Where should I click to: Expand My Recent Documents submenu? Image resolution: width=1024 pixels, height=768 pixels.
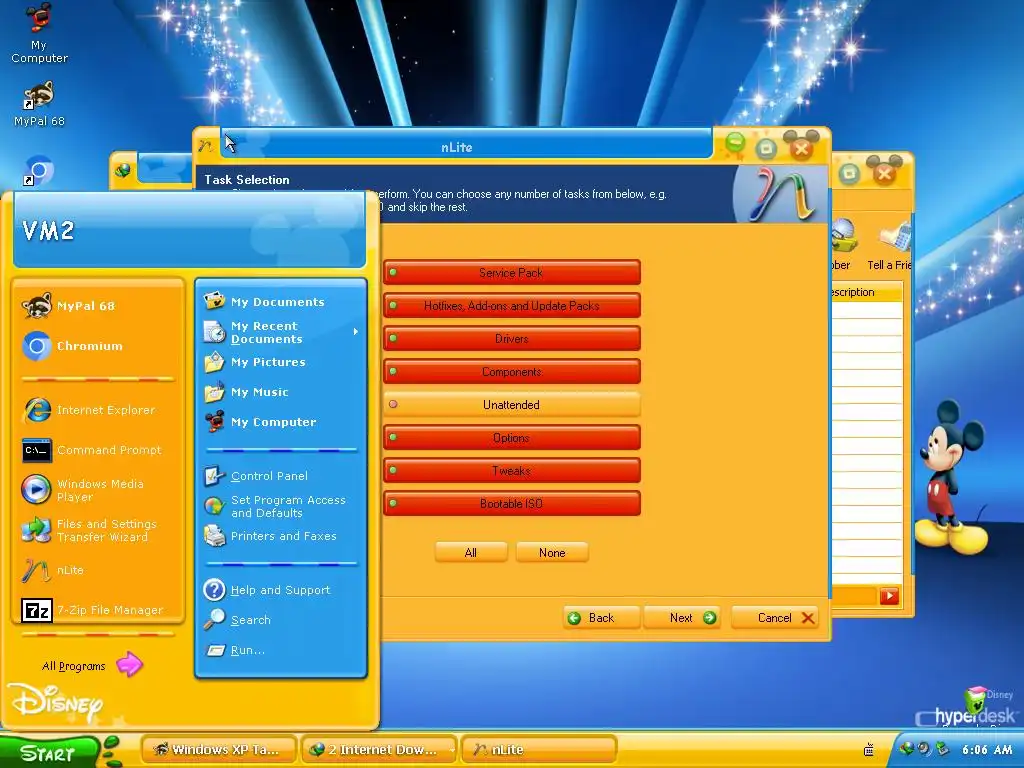[x=281, y=332]
